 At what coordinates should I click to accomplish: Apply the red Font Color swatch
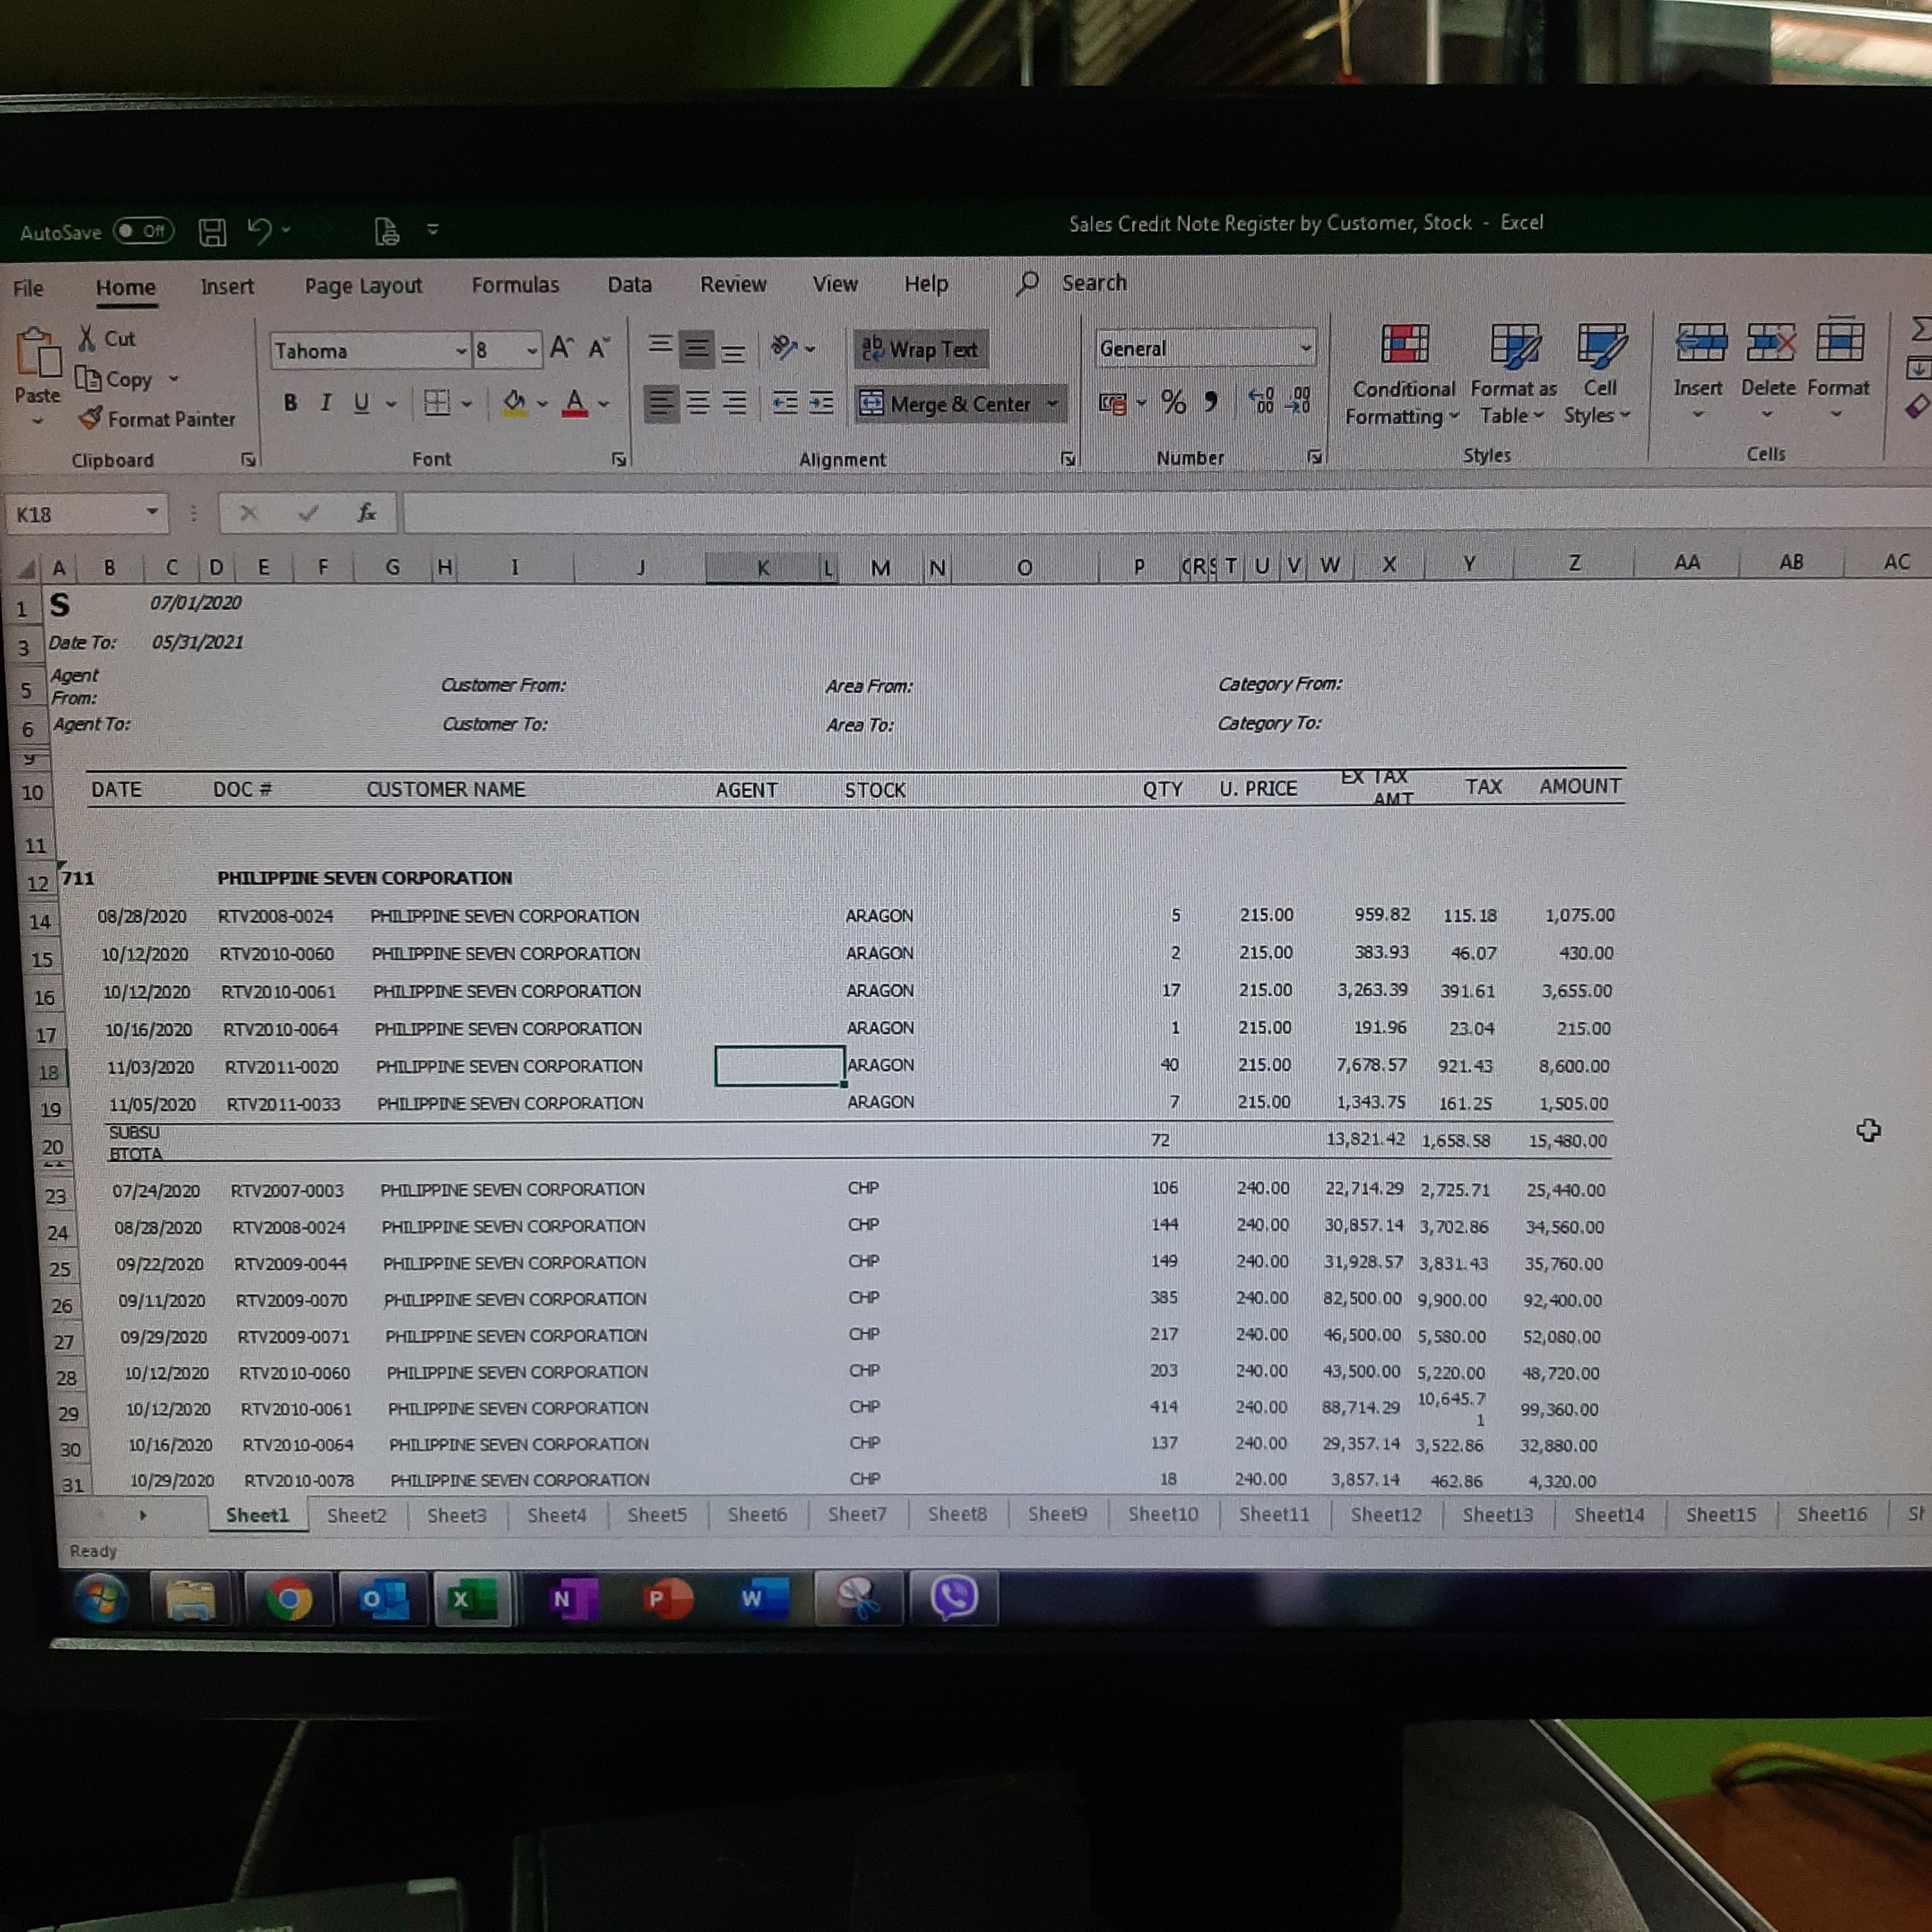[574, 403]
